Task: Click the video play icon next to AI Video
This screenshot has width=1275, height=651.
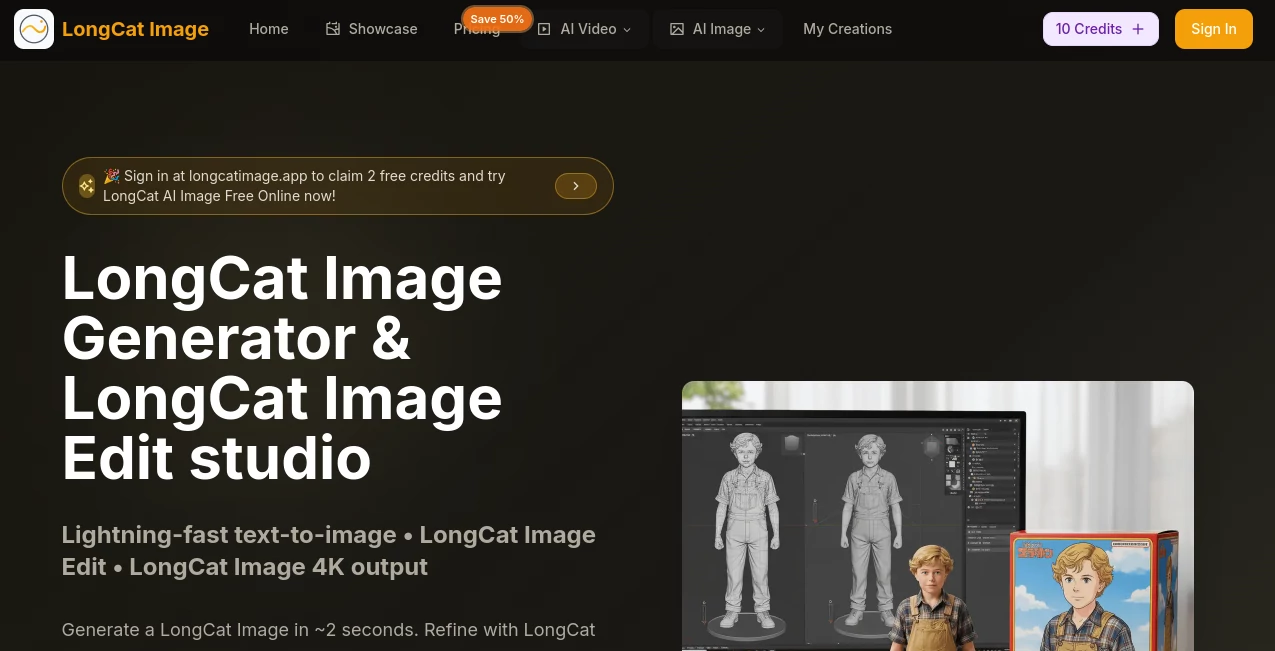Action: (545, 29)
